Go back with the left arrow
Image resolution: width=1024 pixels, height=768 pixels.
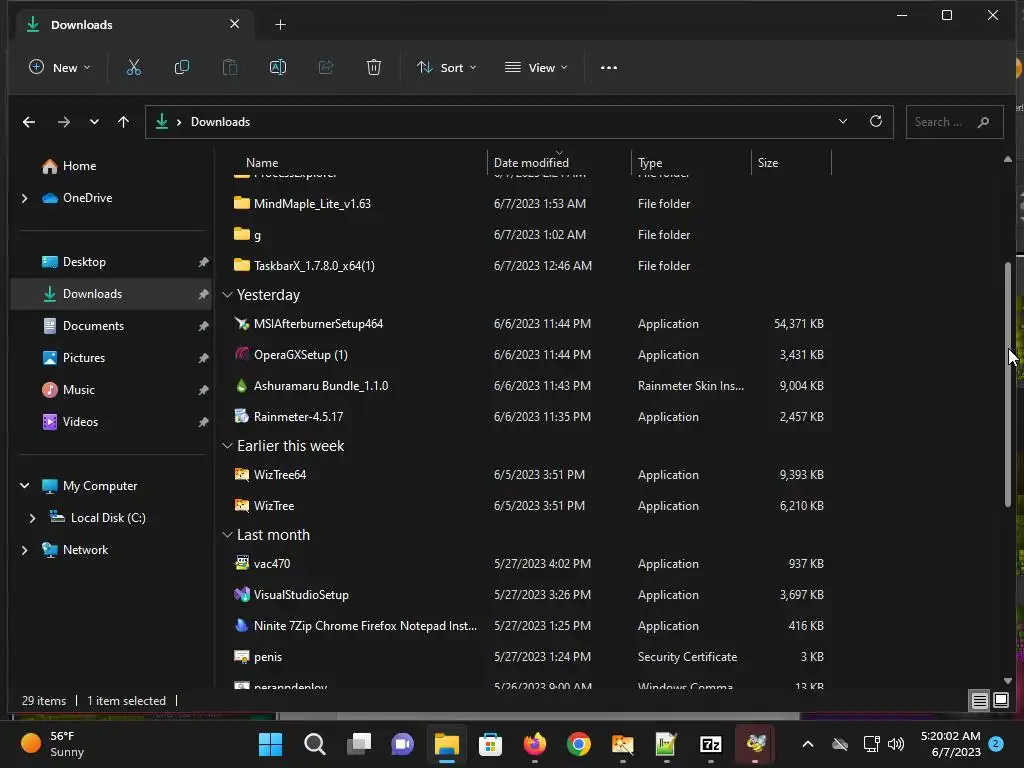point(29,122)
